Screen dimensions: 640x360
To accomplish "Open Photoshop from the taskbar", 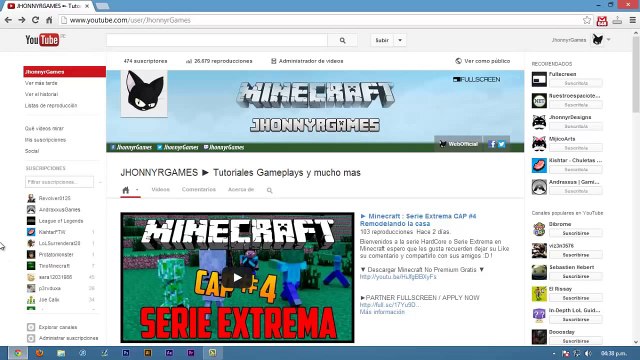I will 126,353.
